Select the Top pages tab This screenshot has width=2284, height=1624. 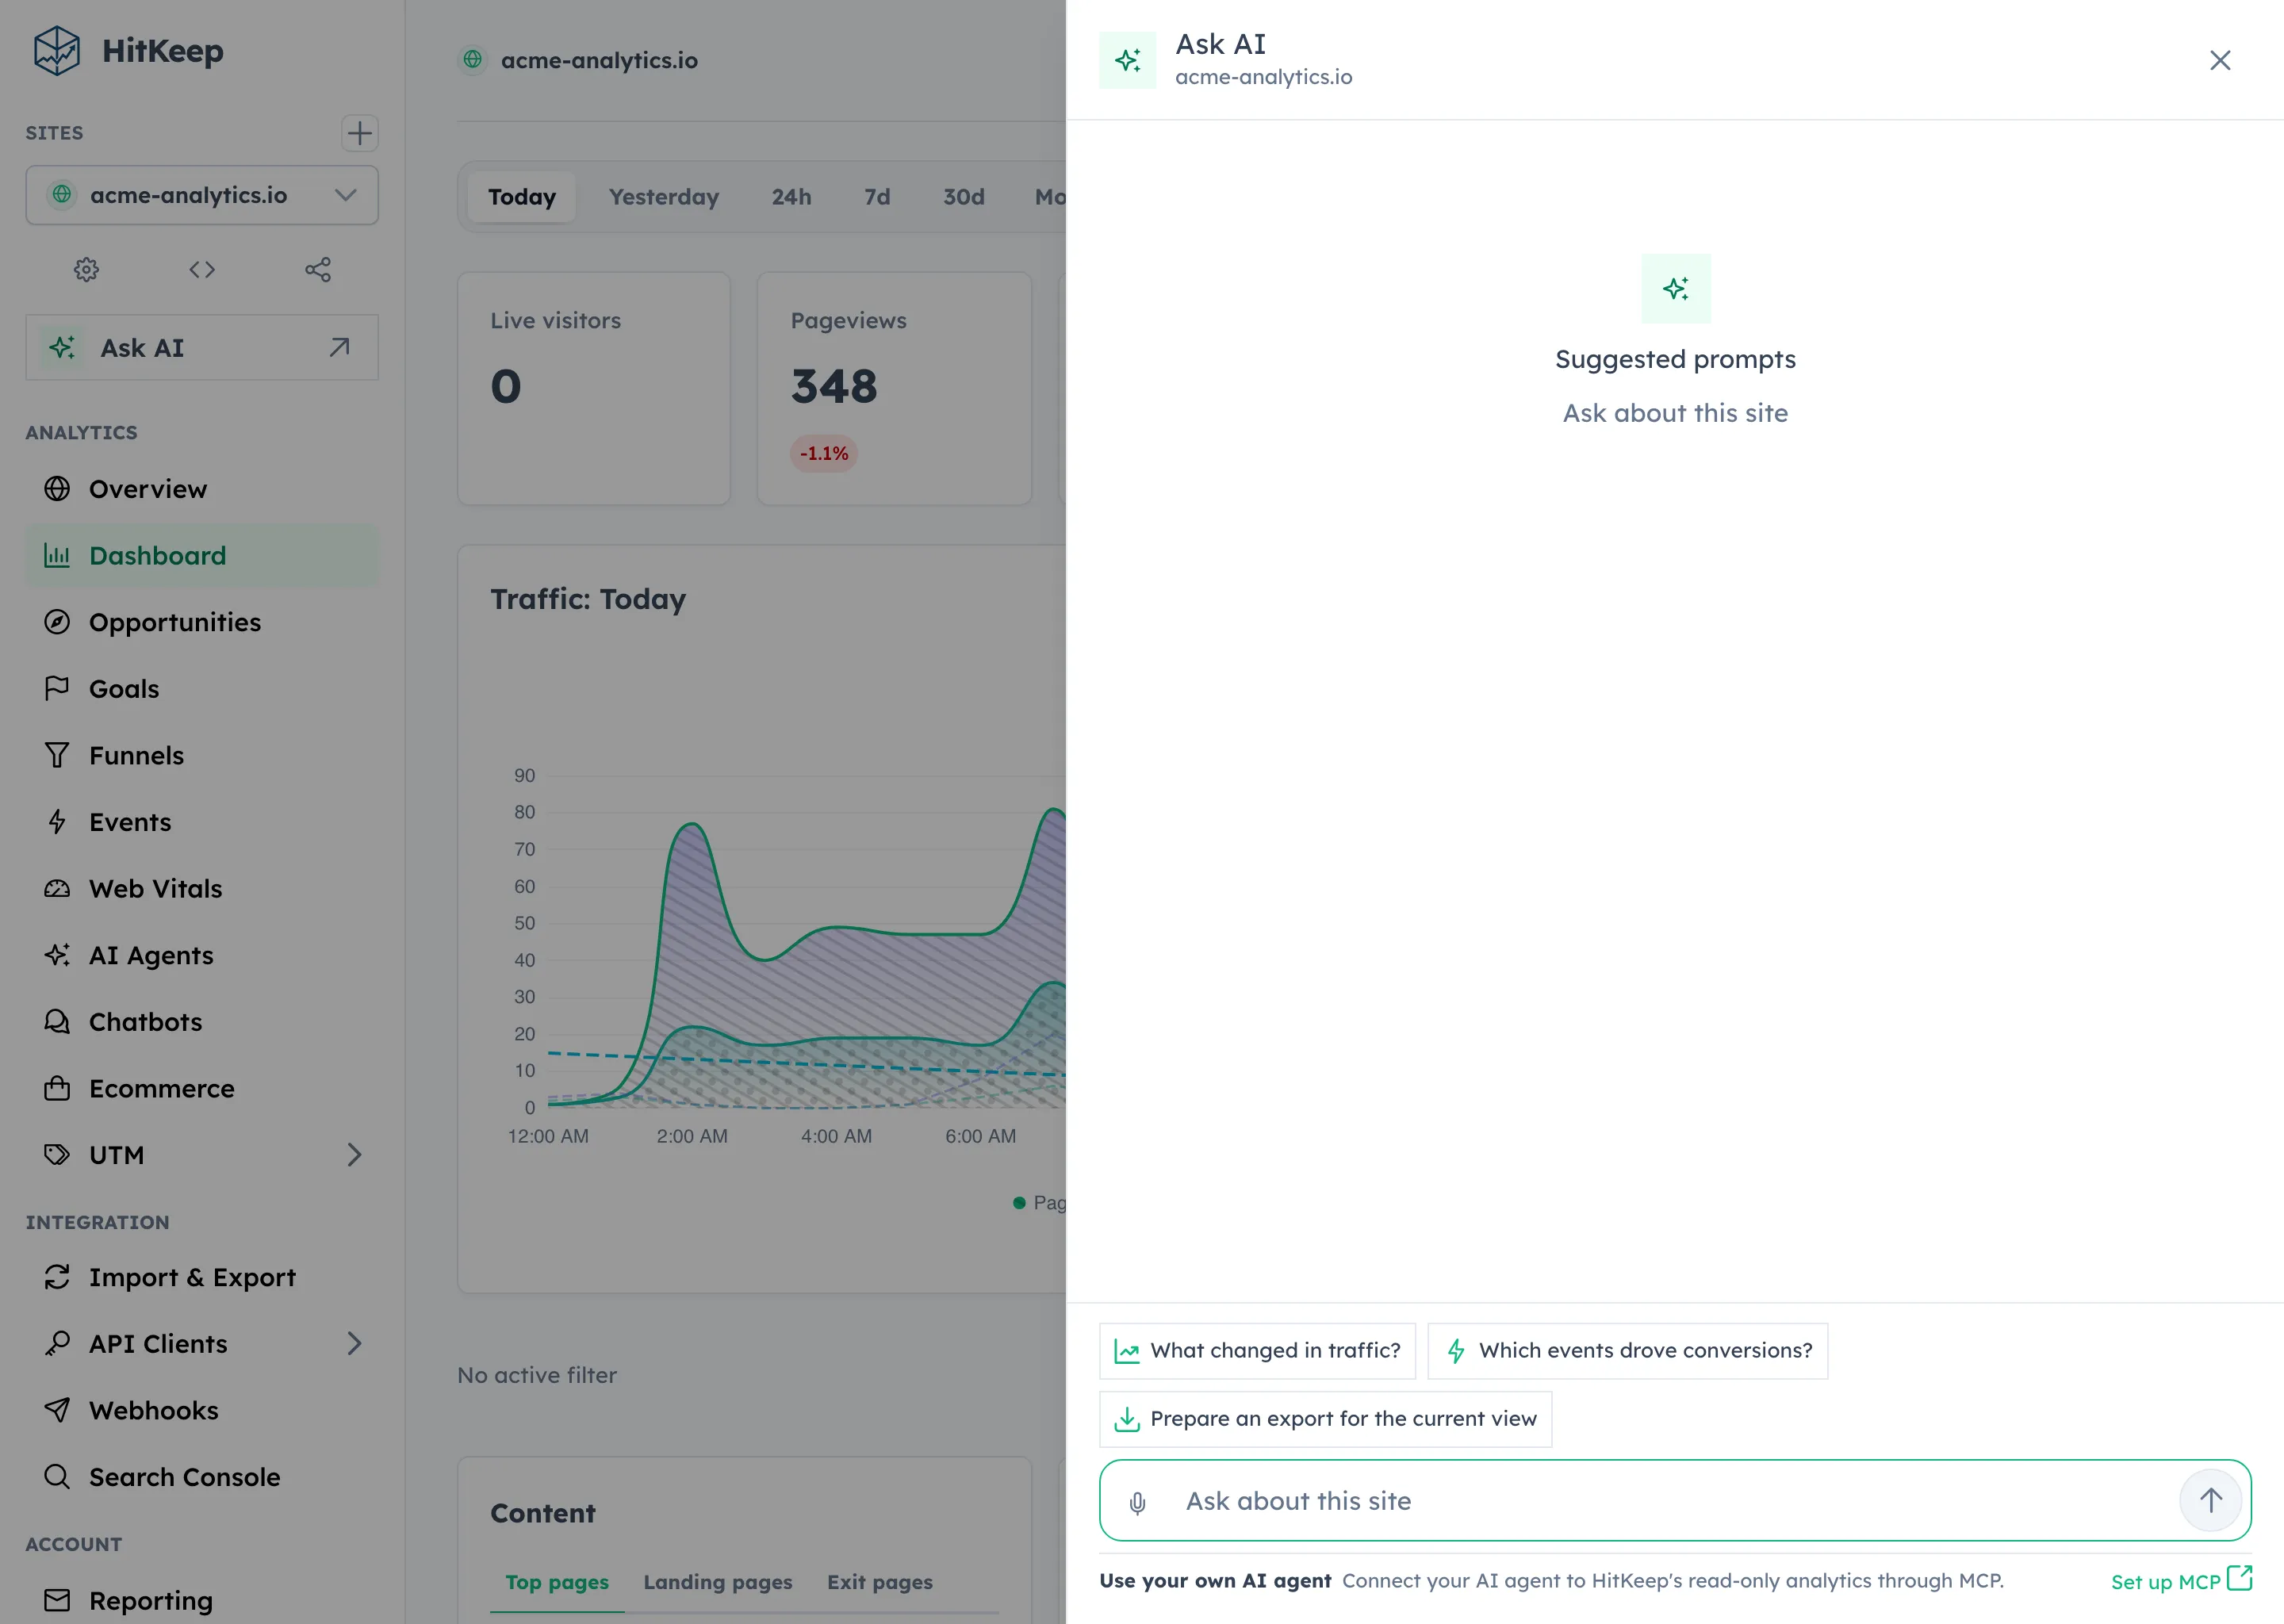(557, 1582)
